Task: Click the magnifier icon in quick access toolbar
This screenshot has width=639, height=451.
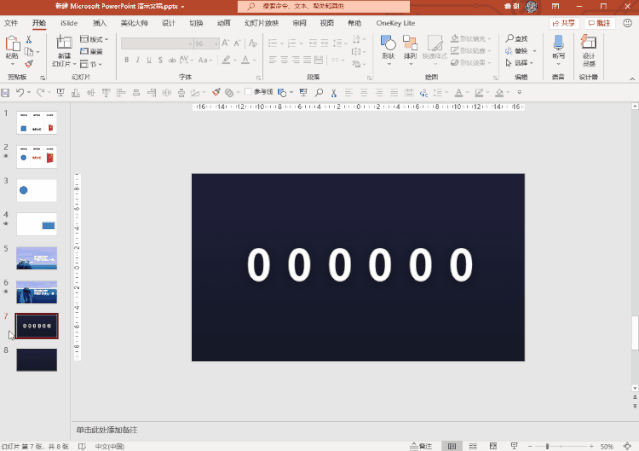Action: click(x=319, y=93)
